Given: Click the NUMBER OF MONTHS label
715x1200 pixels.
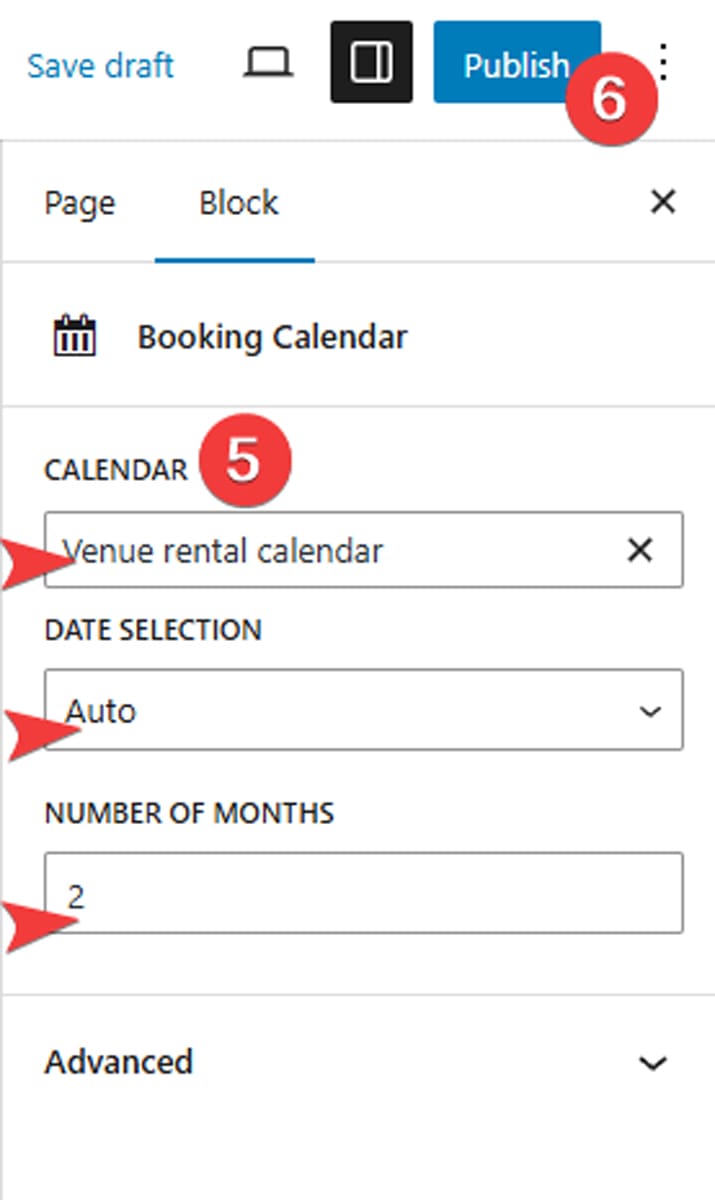Looking at the screenshot, I should tap(189, 813).
